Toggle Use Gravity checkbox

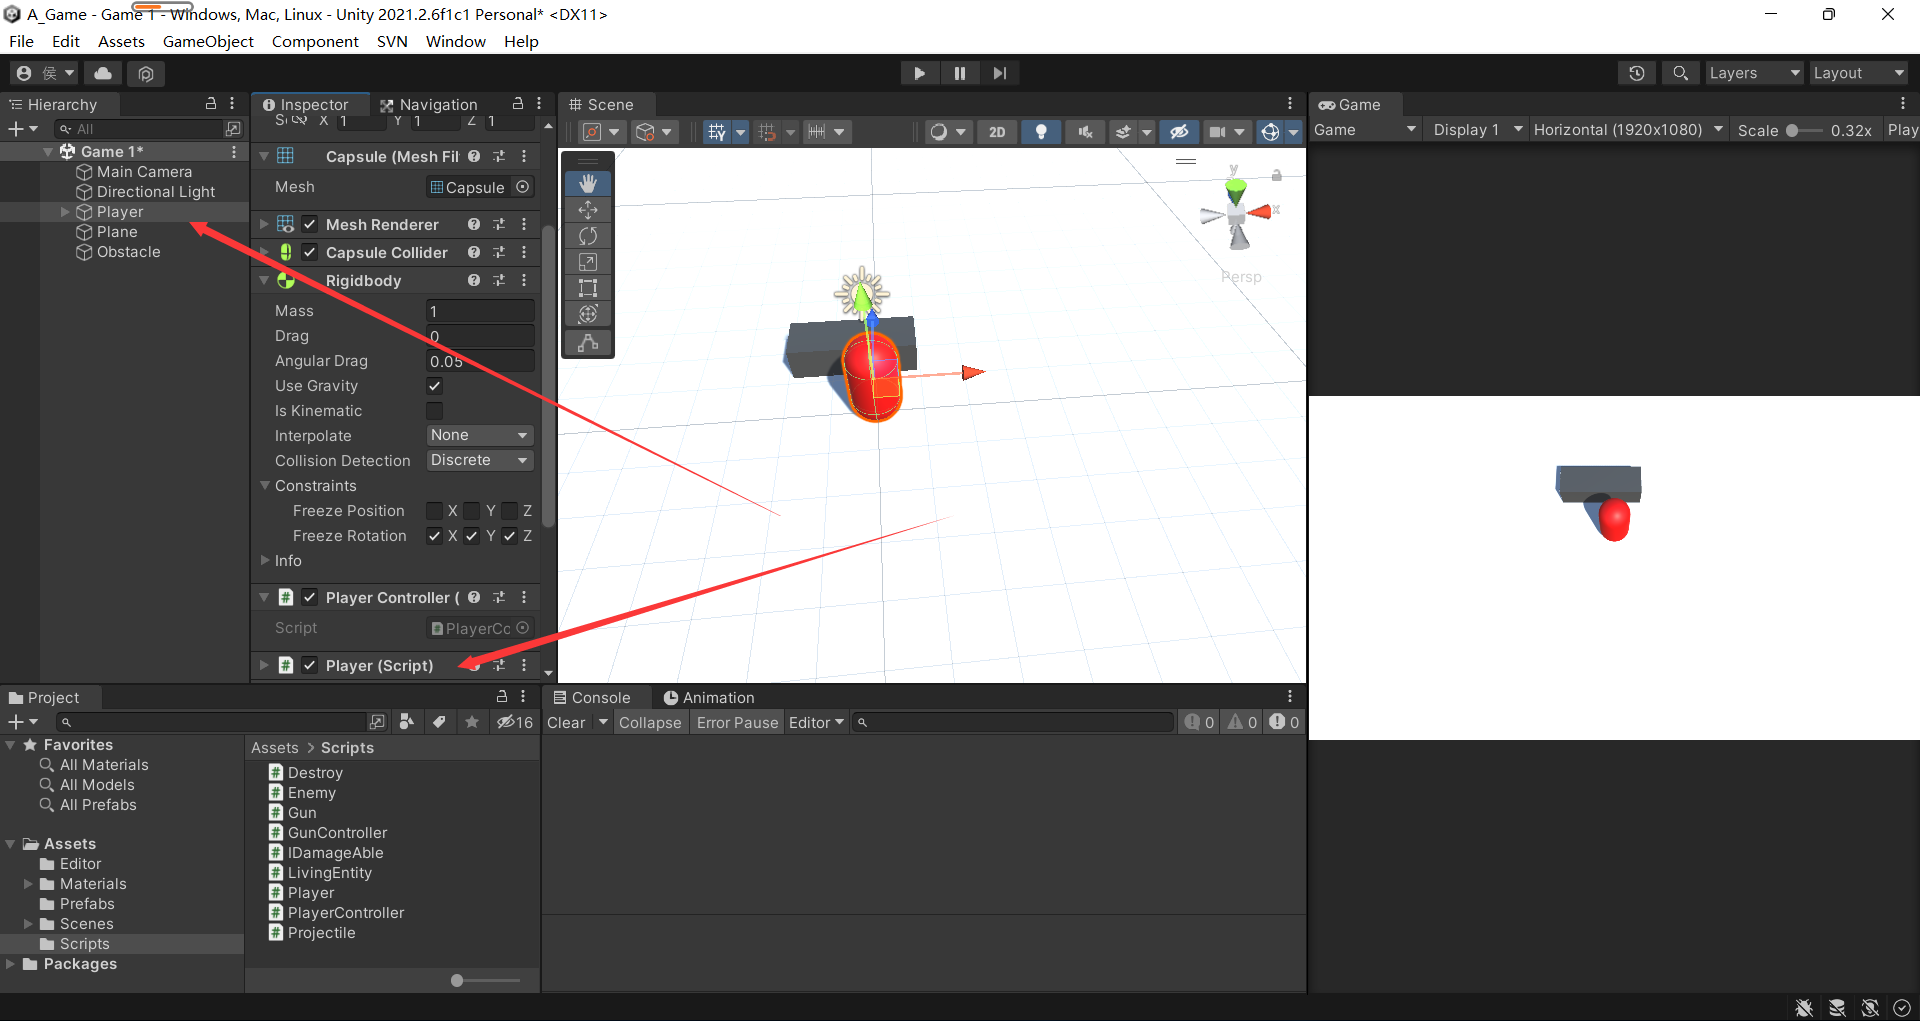(x=434, y=386)
